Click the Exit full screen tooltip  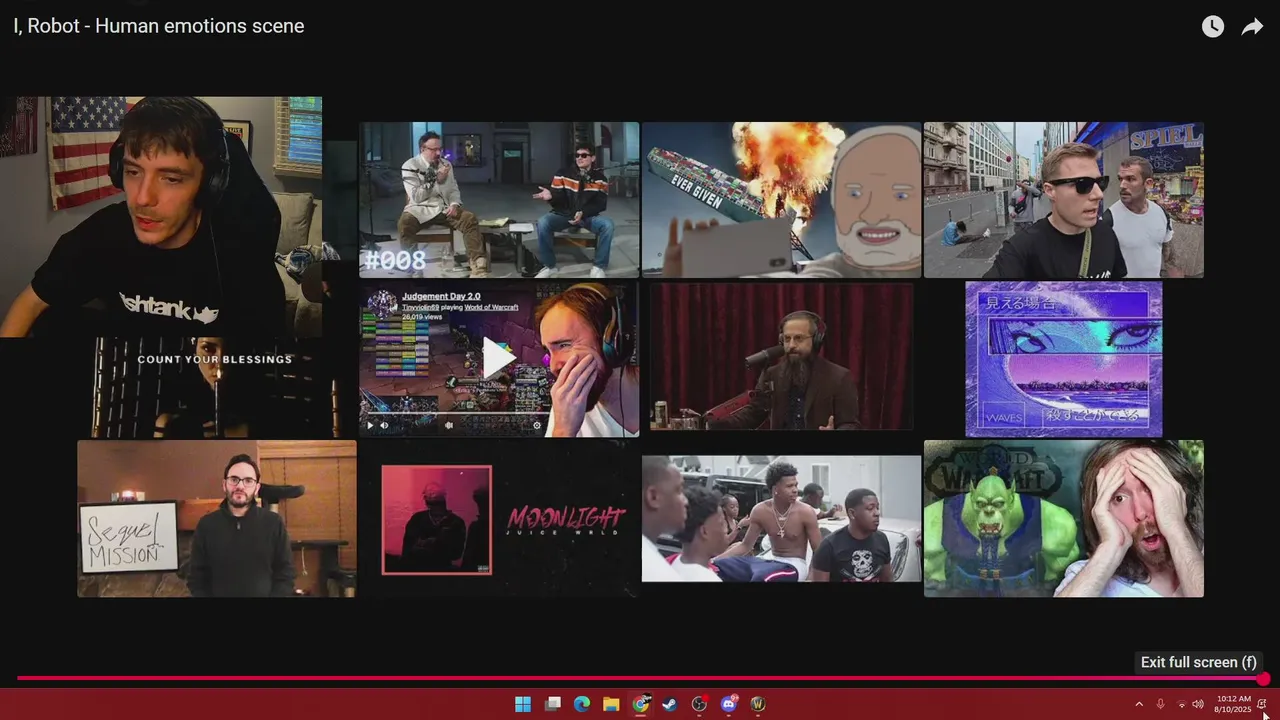[1199, 662]
